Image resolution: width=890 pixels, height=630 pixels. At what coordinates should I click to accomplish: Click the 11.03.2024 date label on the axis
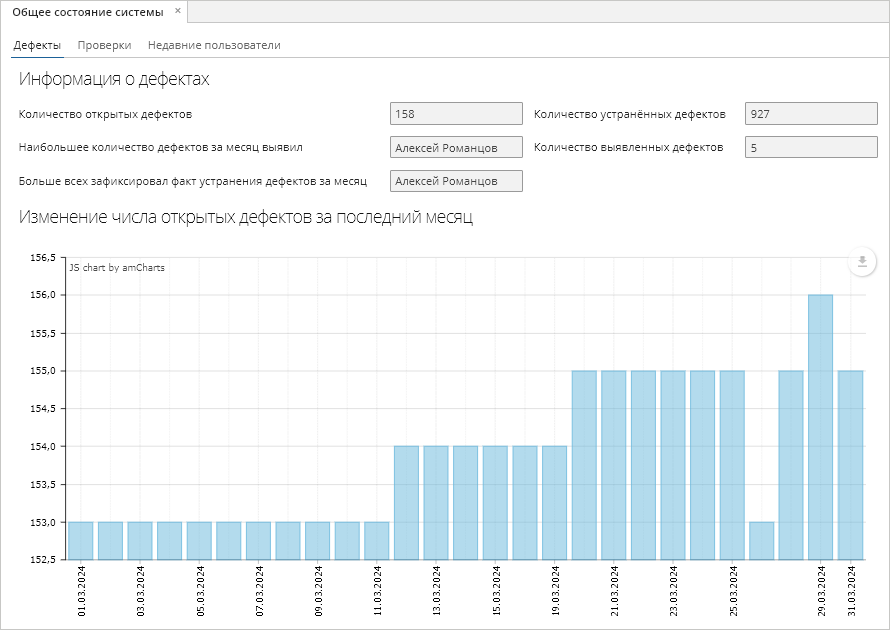[377, 591]
